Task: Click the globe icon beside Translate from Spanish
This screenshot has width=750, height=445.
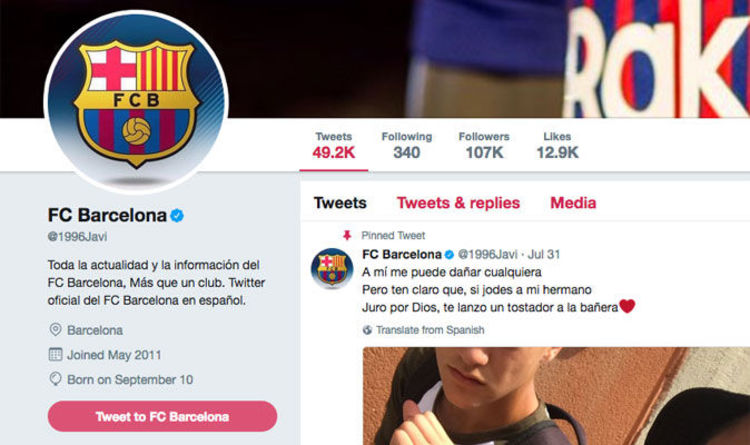Action: pyautogui.click(x=367, y=329)
